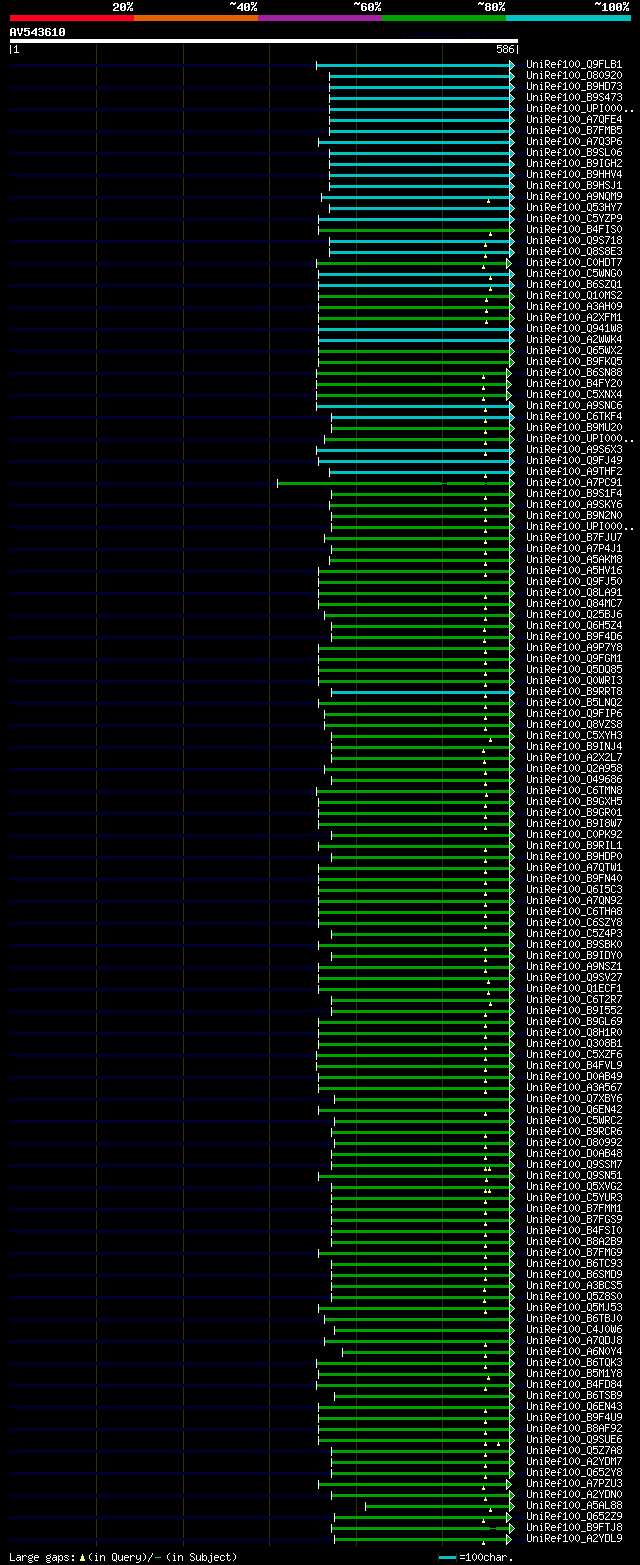Select the UniRef100_Q0WRI3 entry

[574, 680]
